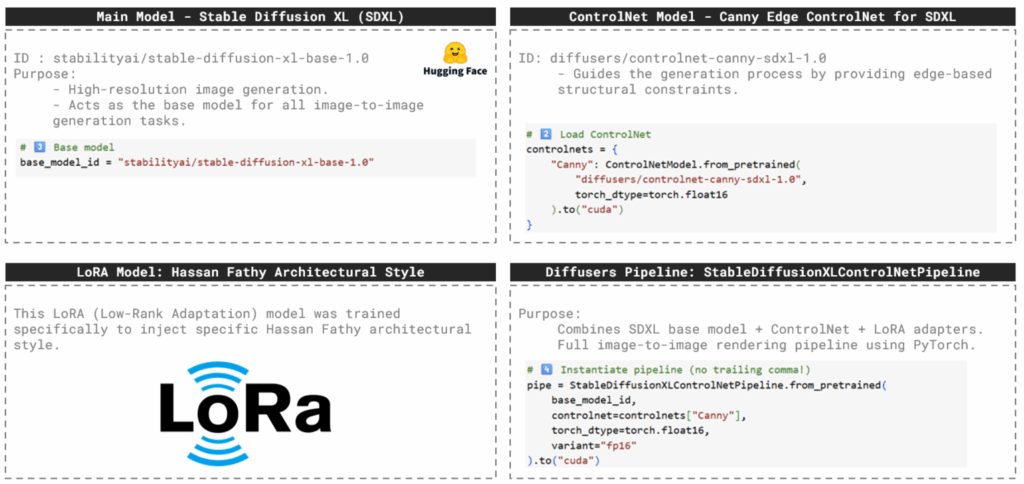
Task: Click the Hugging Face emoji logo
Action: (454, 52)
